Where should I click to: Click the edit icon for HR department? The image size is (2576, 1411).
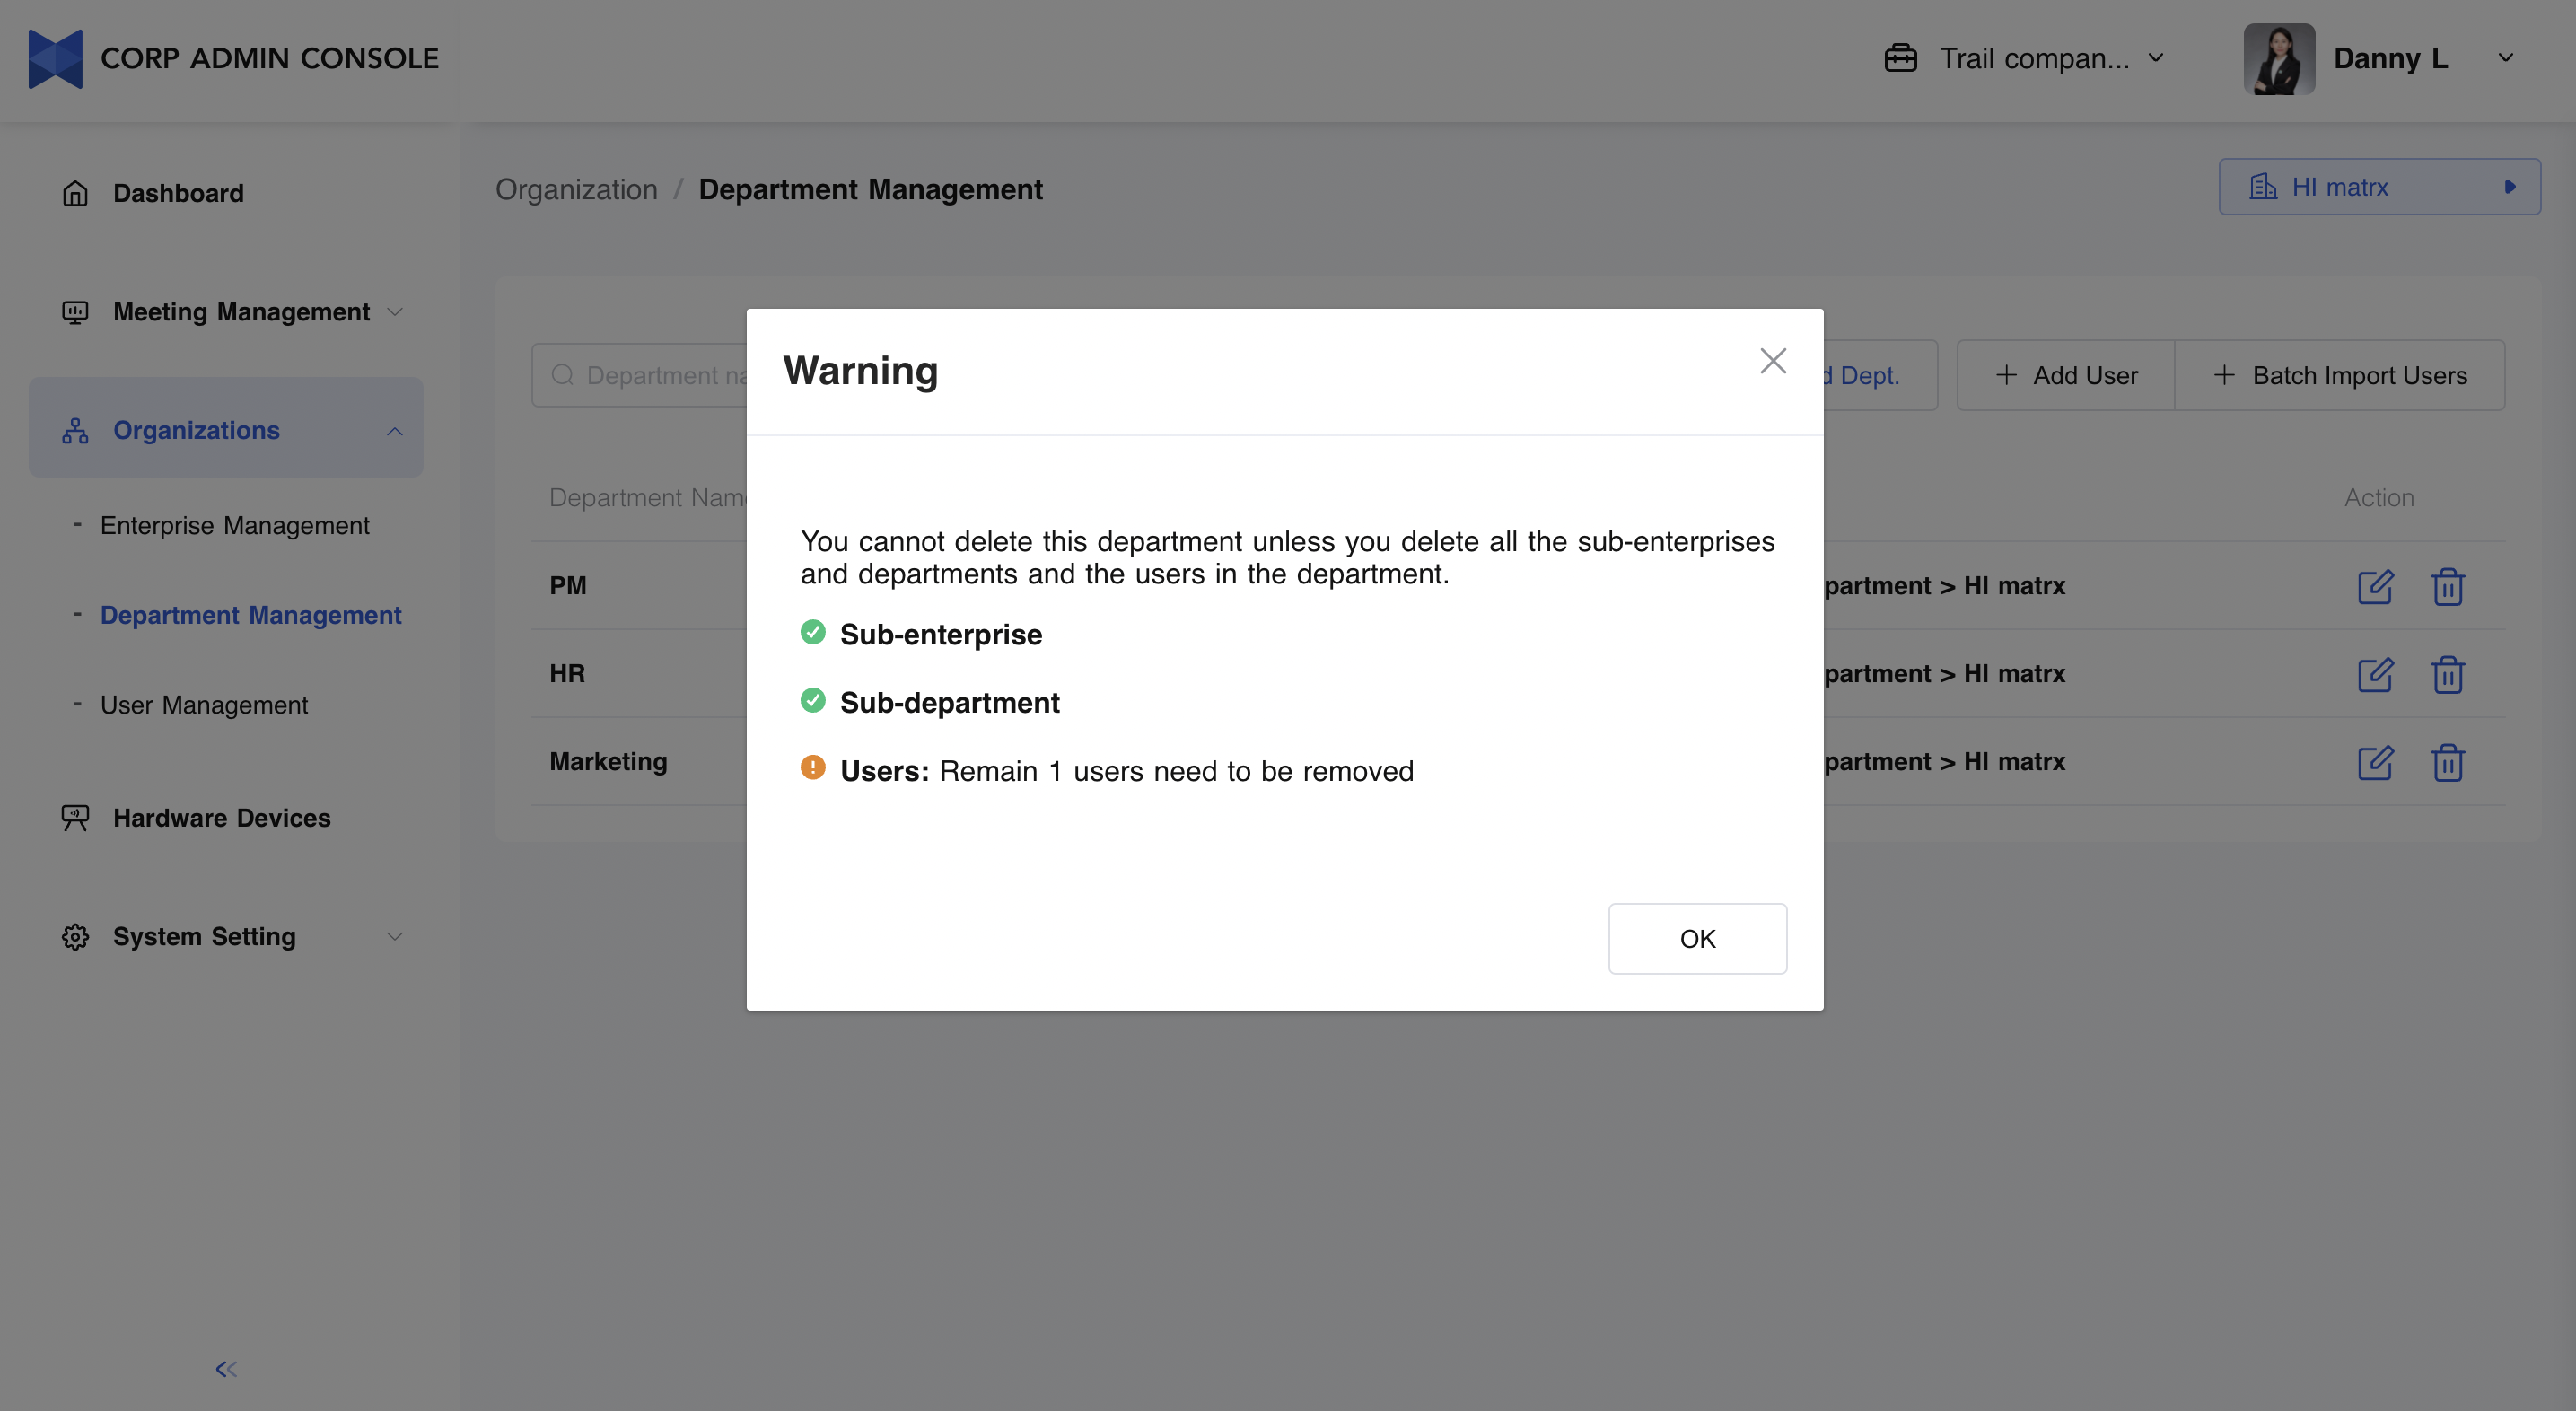pos(2375,674)
